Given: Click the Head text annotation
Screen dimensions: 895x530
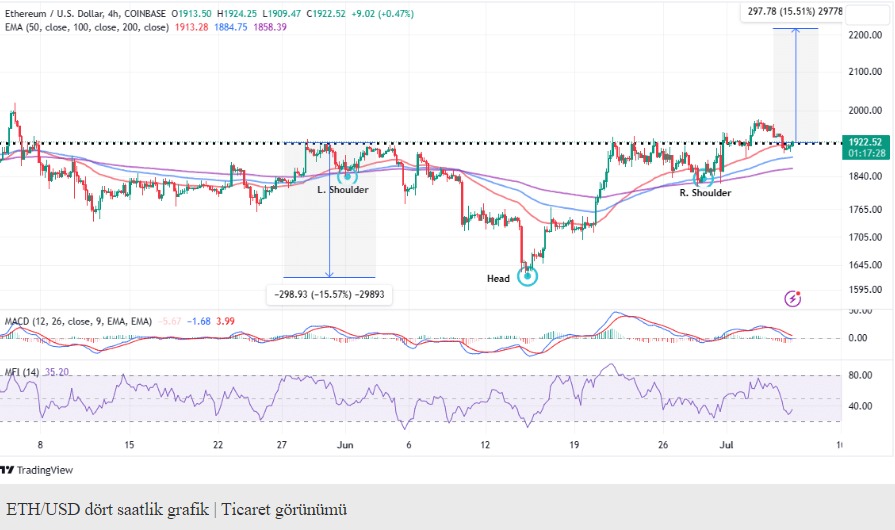Looking at the screenshot, I should pos(498,278).
